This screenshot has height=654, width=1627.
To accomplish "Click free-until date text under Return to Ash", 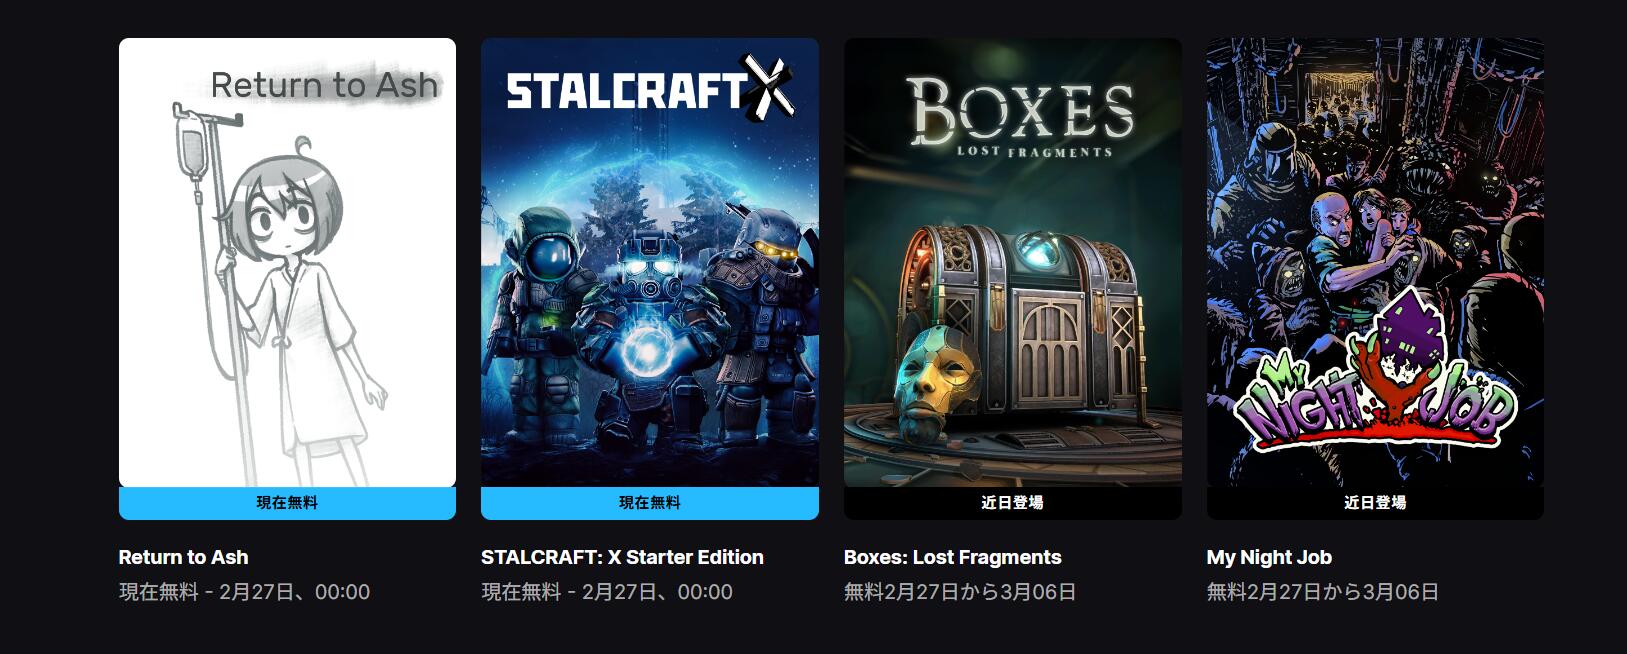I will (x=245, y=592).
